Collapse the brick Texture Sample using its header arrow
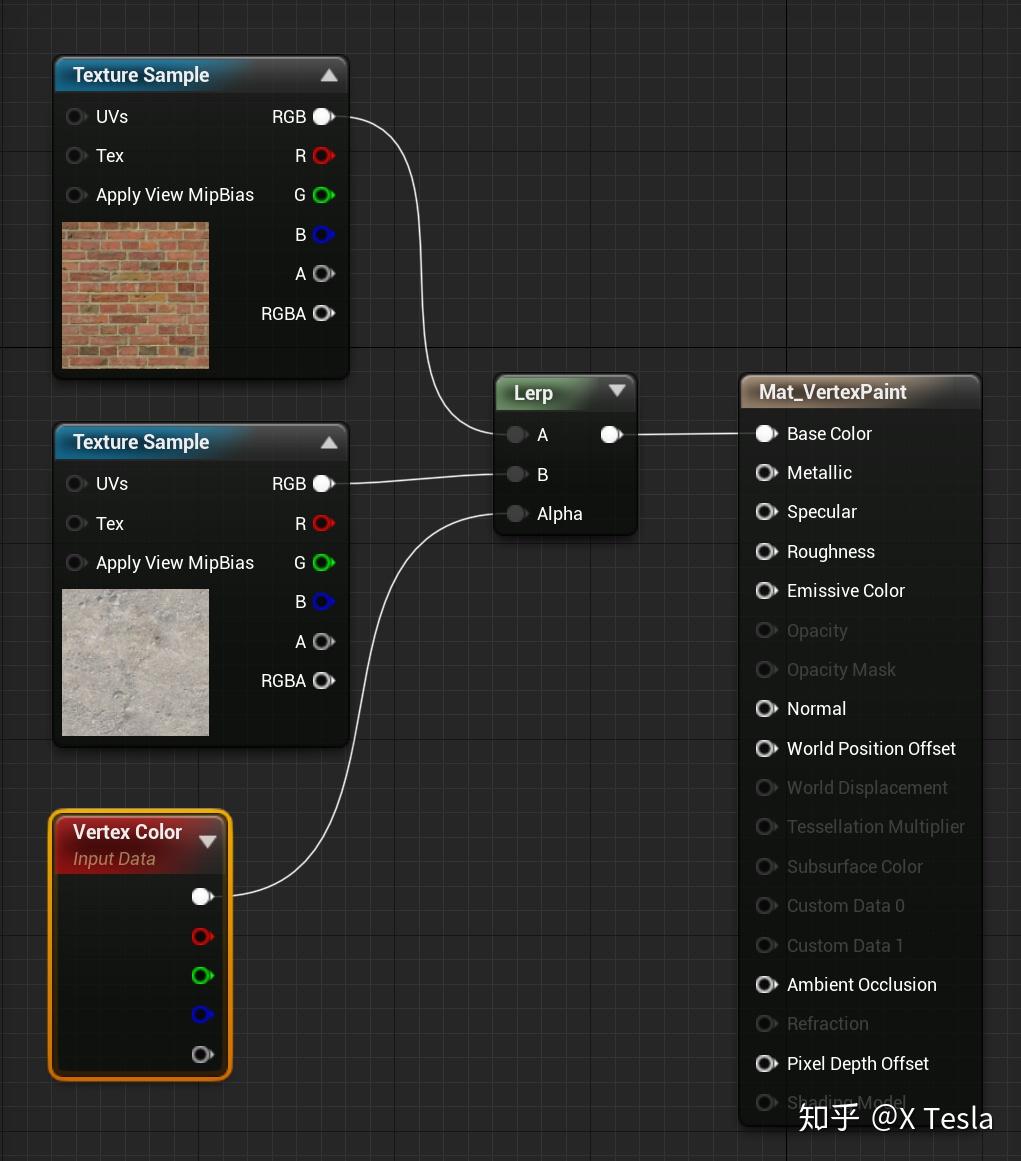The height and width of the screenshot is (1161, 1021). click(330, 74)
